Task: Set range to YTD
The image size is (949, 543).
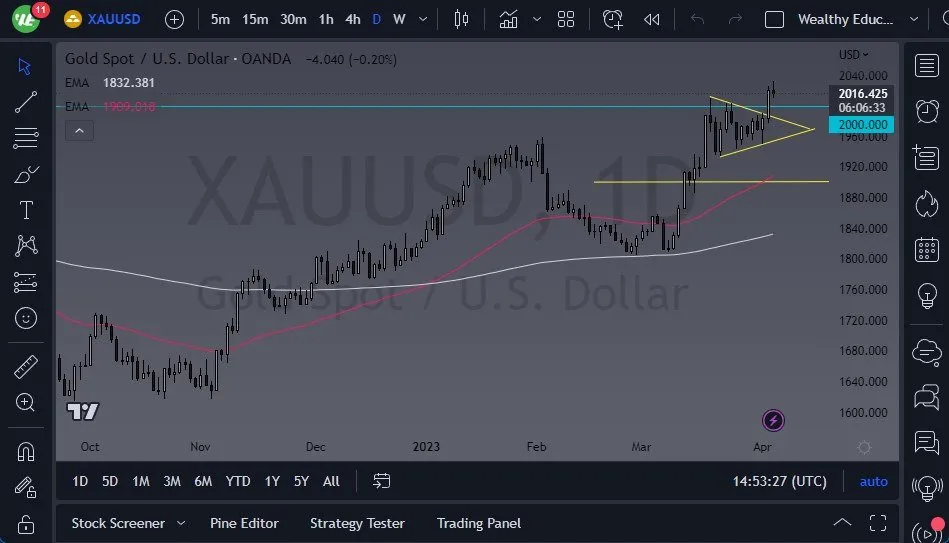Action: [238, 481]
